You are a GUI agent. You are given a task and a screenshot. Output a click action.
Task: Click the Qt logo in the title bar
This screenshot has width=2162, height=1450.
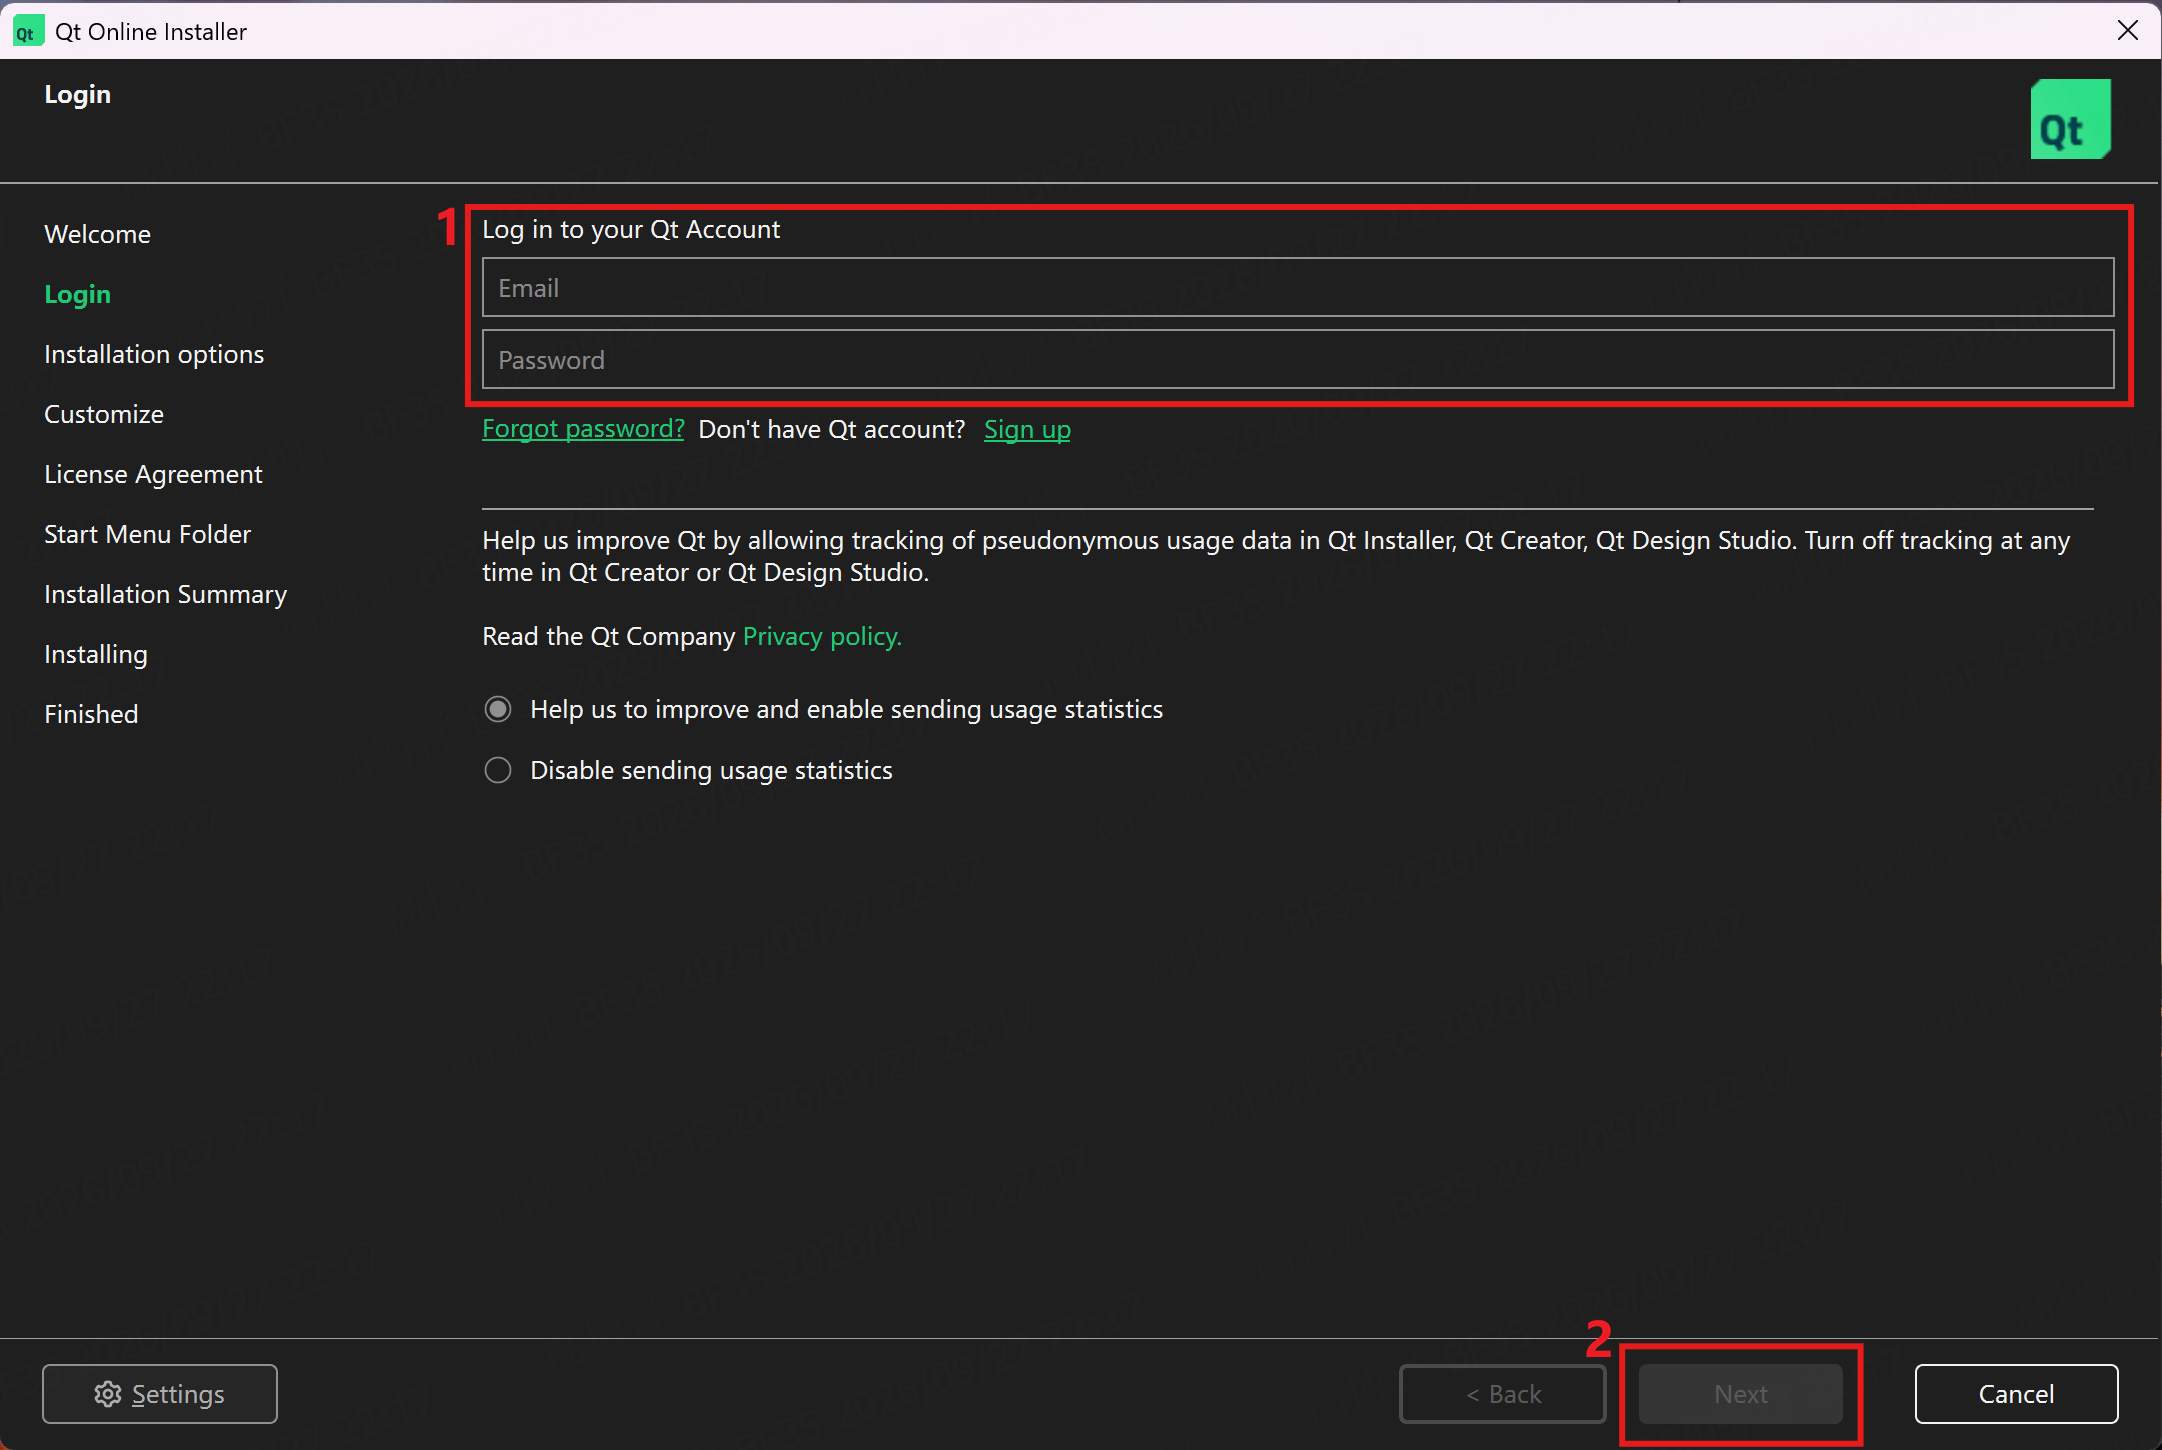[27, 32]
